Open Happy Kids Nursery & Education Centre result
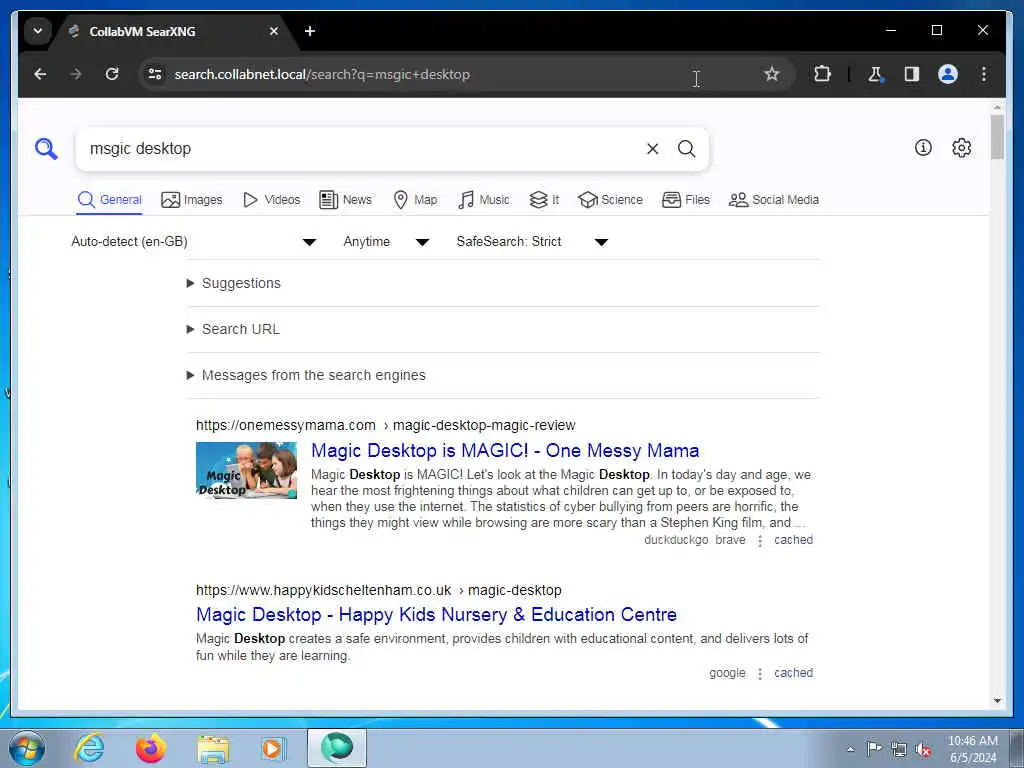1024x768 pixels. pyautogui.click(x=436, y=615)
